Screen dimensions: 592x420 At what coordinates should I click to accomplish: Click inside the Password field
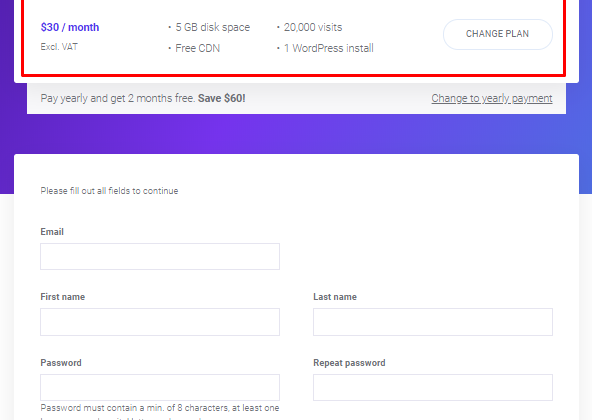point(160,387)
